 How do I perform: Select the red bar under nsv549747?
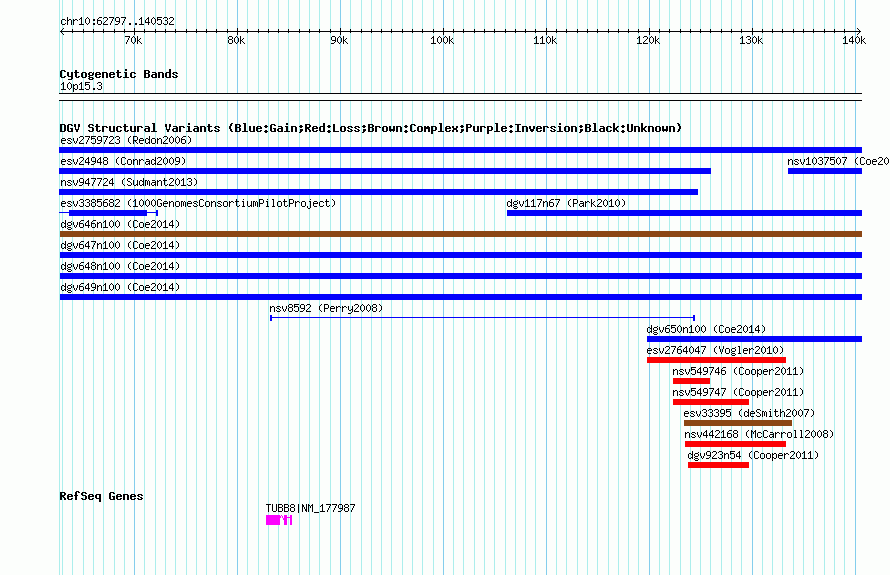(x=711, y=402)
